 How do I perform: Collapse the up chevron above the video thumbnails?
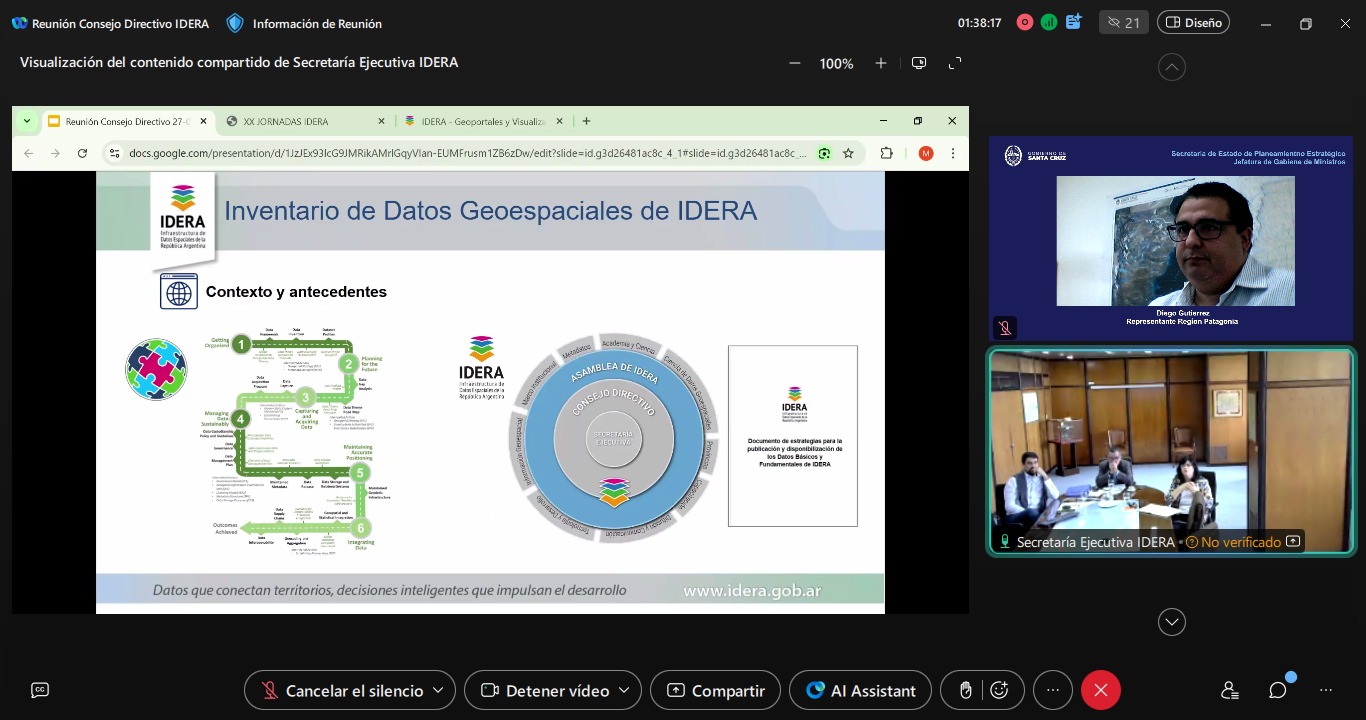coord(1171,67)
